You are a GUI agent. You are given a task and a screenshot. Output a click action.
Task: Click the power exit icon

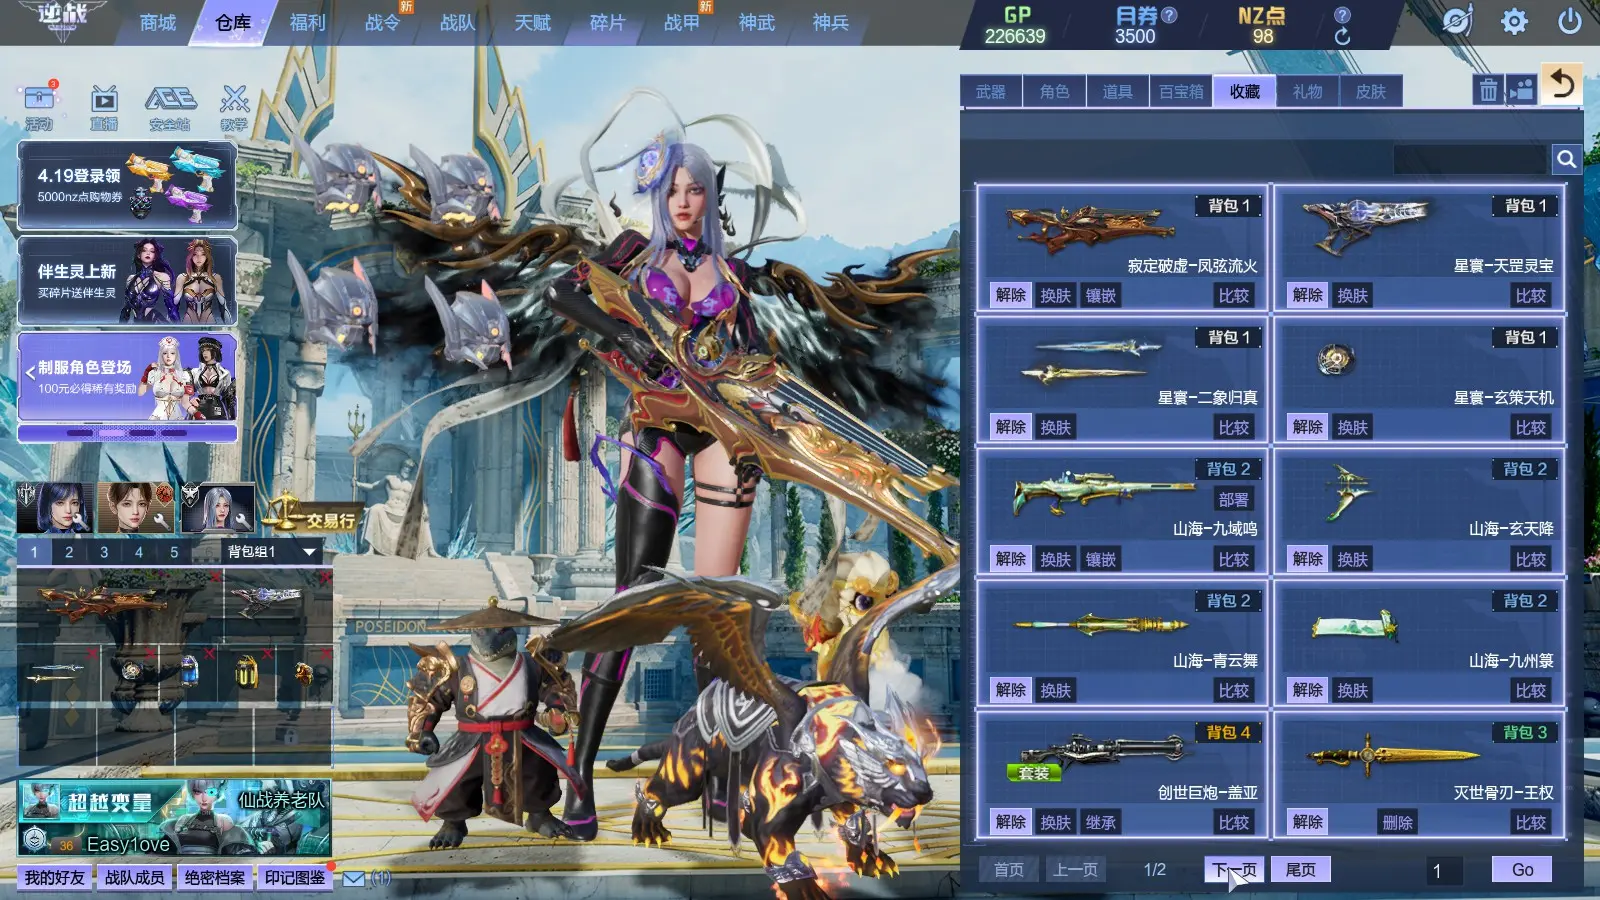pos(1570,21)
